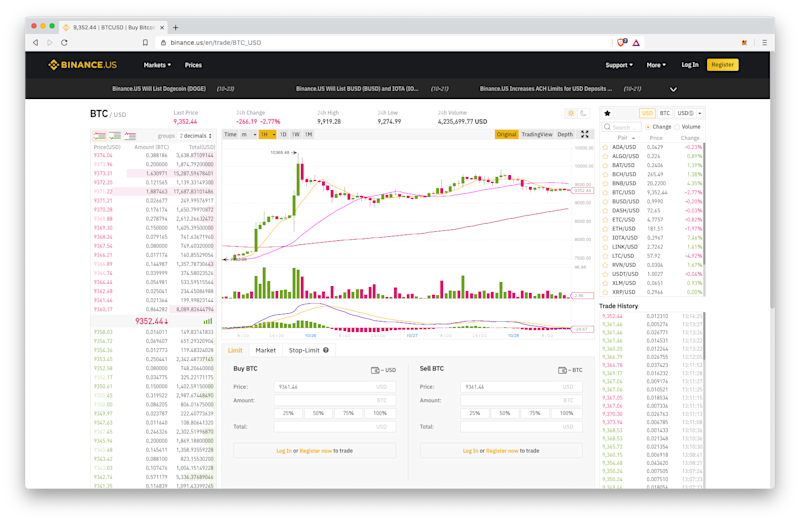The height and width of the screenshot is (522, 800).
Task: Favorite the ETH/USD pair star
Action: 605,229
